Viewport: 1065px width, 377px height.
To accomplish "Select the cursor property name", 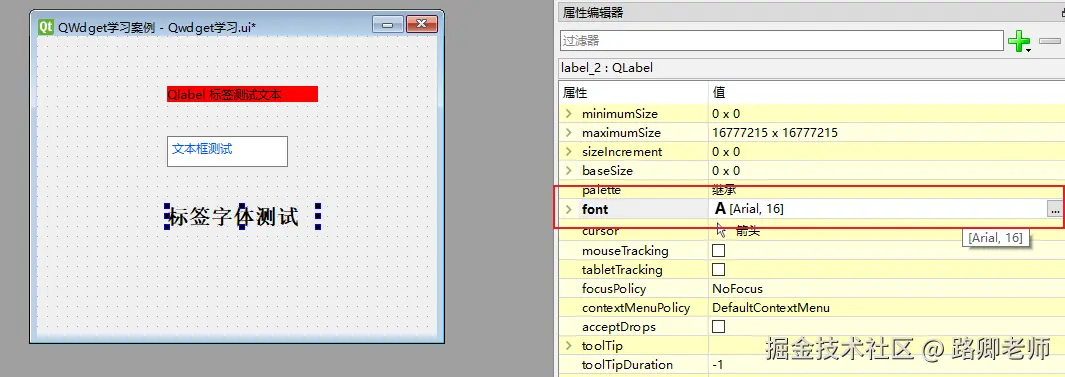I will (x=600, y=231).
